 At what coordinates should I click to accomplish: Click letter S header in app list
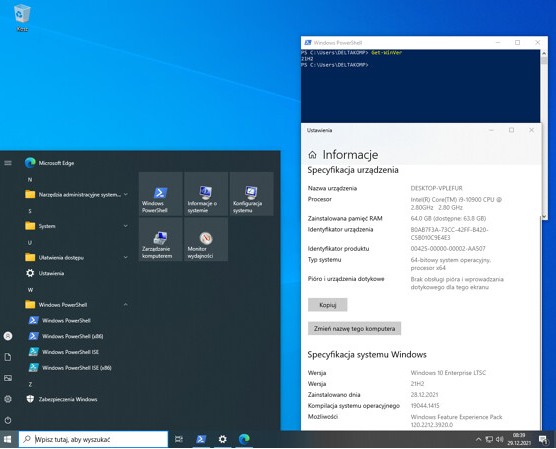point(30,211)
